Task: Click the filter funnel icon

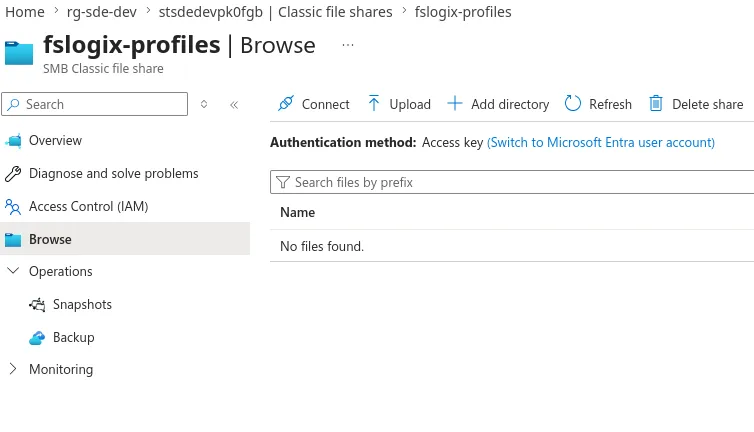Action: pos(283,182)
